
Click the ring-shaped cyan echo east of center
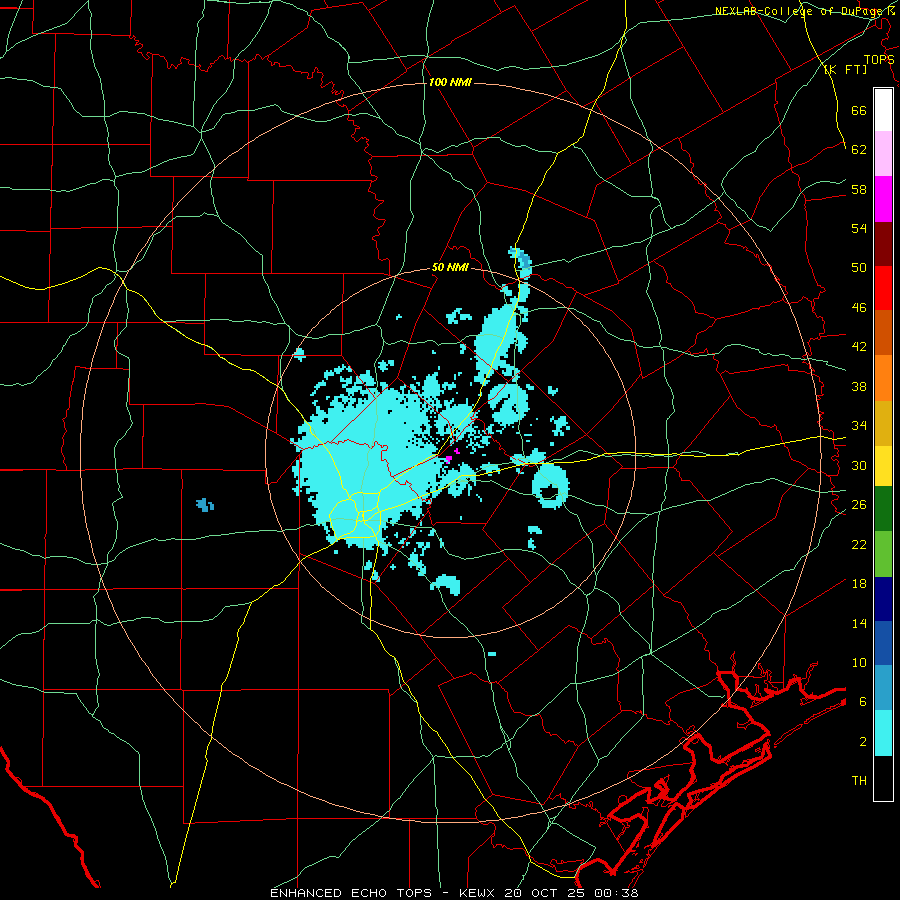(x=550, y=487)
